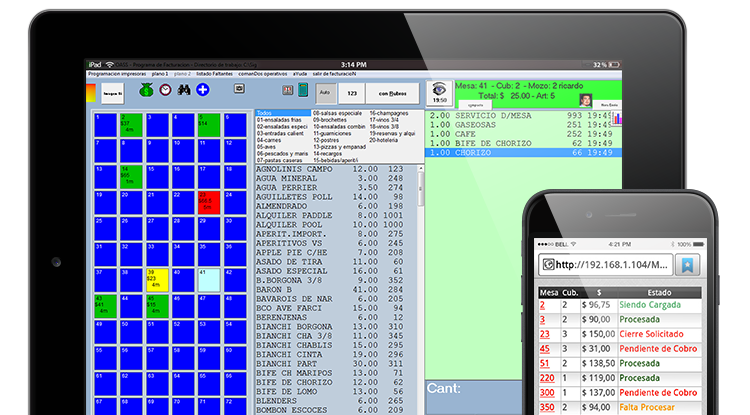Select the red table on floor plan
The image size is (750, 415).
pyautogui.click(x=208, y=202)
